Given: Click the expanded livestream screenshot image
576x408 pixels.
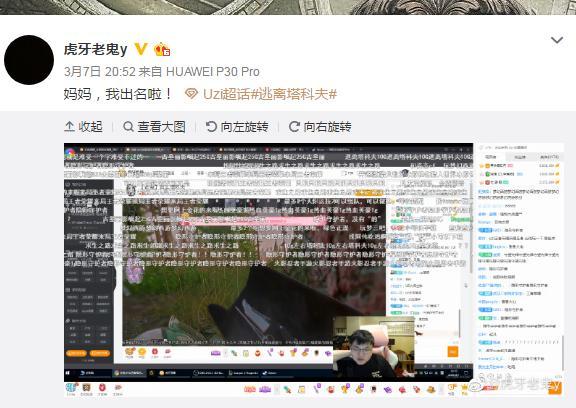Looking at the screenshot, I should click(314, 270).
